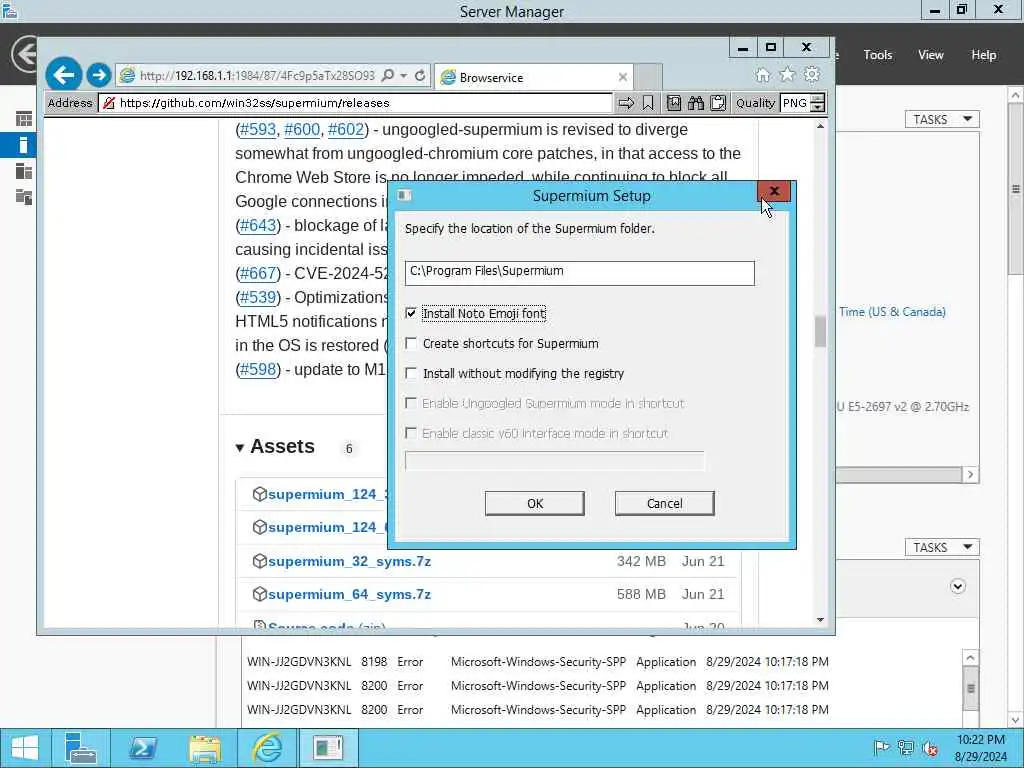Viewport: 1024px width, 768px height.
Task: Open issue link #598
Action: pos(258,369)
